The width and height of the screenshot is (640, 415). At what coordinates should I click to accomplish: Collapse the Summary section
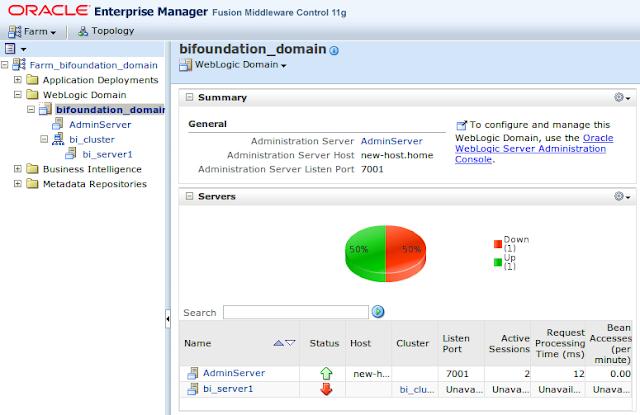(189, 98)
